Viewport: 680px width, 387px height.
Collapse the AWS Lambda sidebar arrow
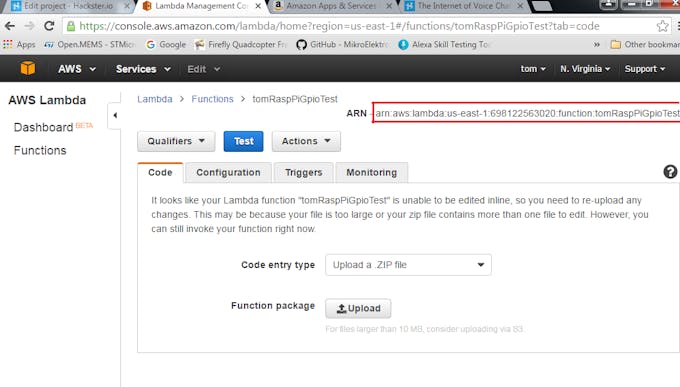pyautogui.click(x=115, y=115)
